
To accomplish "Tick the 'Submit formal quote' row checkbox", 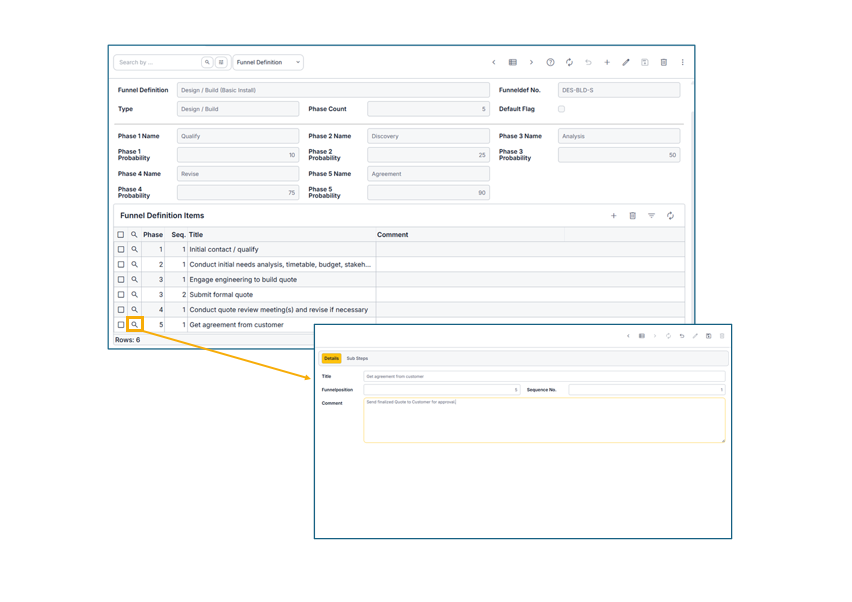I will 121,295.
